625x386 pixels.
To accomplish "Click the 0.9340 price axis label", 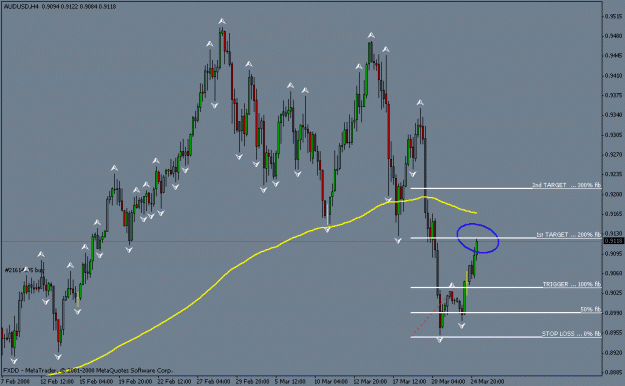I will click(x=613, y=115).
